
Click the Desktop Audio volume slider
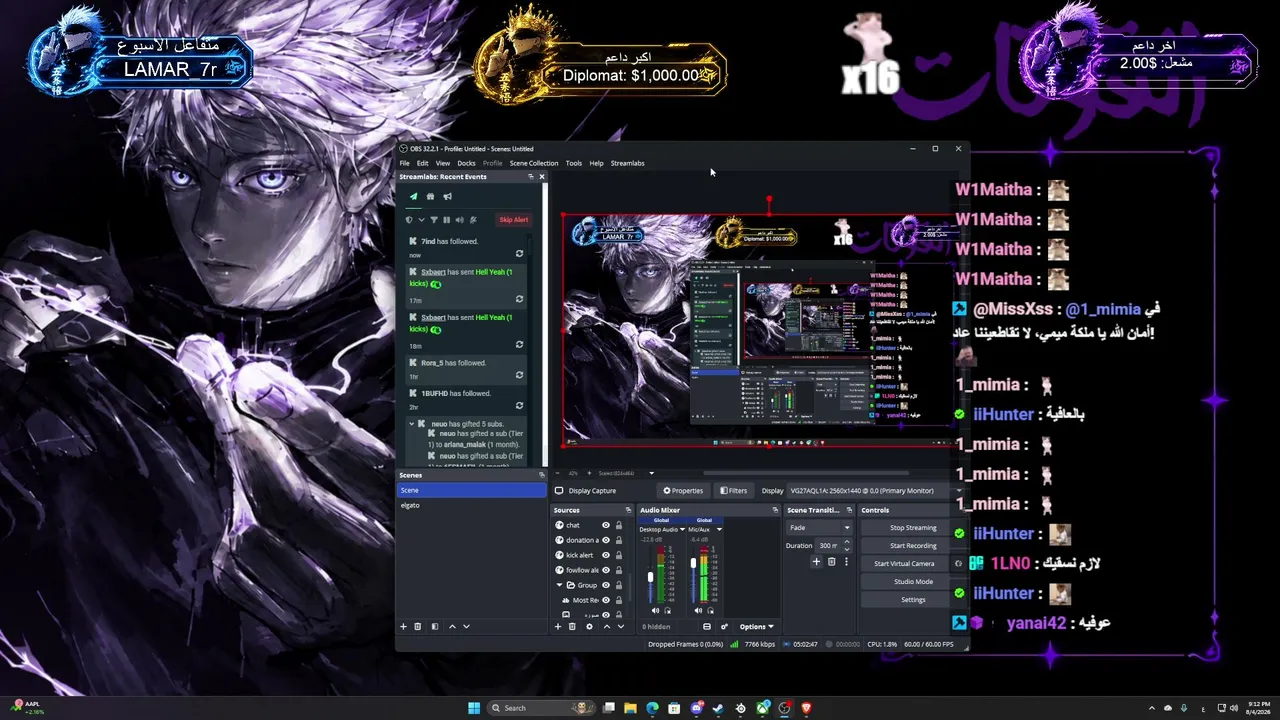pos(650,576)
